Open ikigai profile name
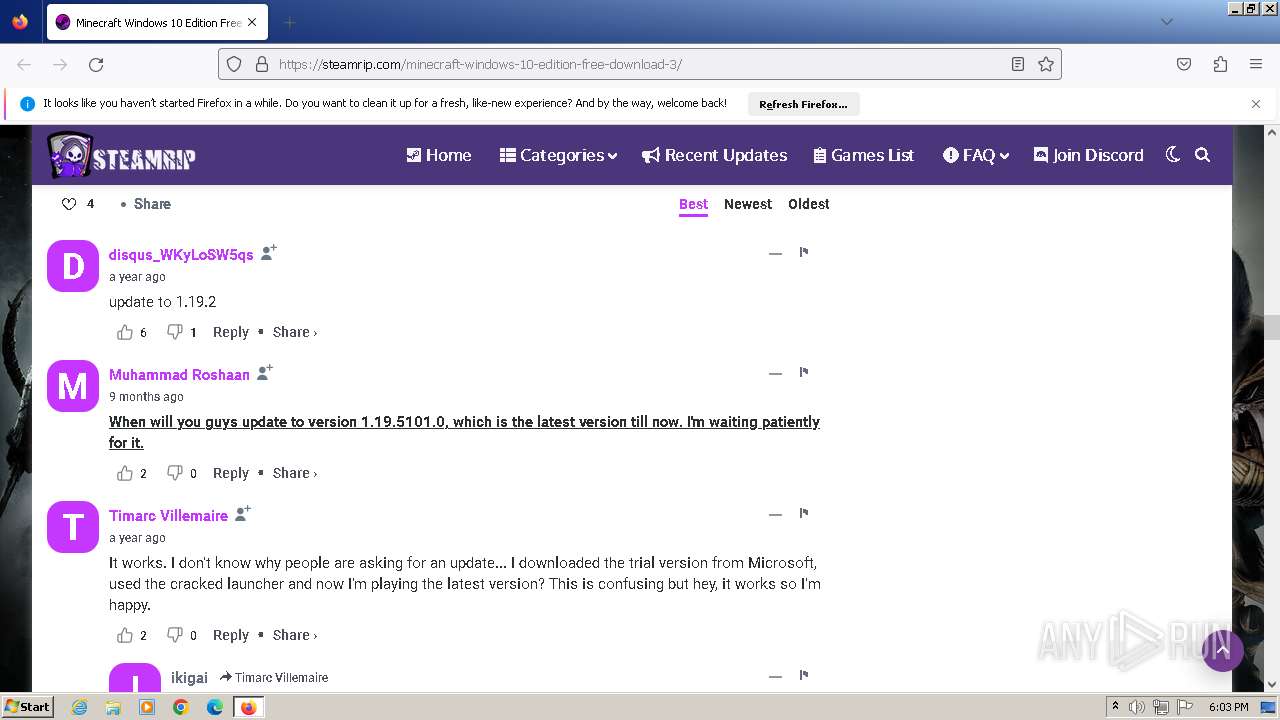Screen dimensions: 1280x720 tap(189, 678)
